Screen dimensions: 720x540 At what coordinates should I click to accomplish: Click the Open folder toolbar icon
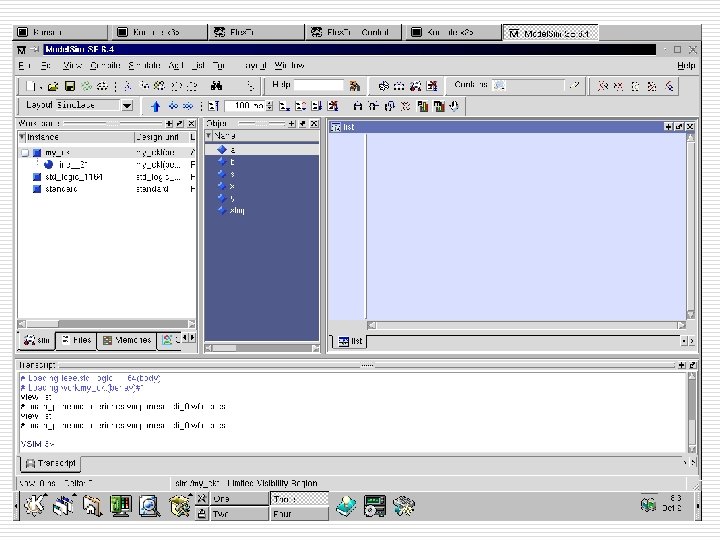click(53, 86)
